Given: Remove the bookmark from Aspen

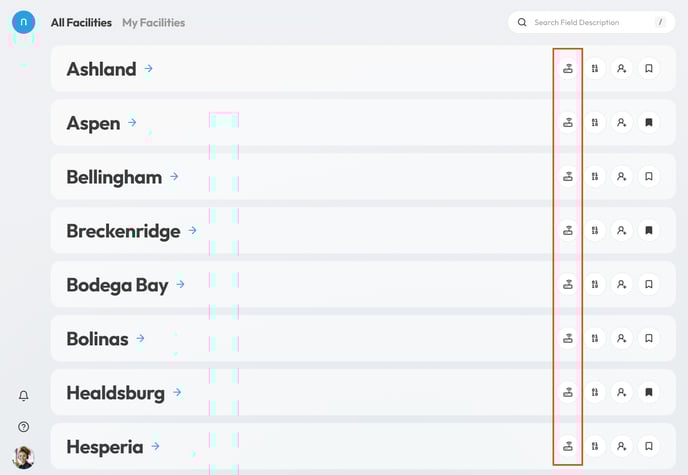Looking at the screenshot, I should click(x=649, y=122).
